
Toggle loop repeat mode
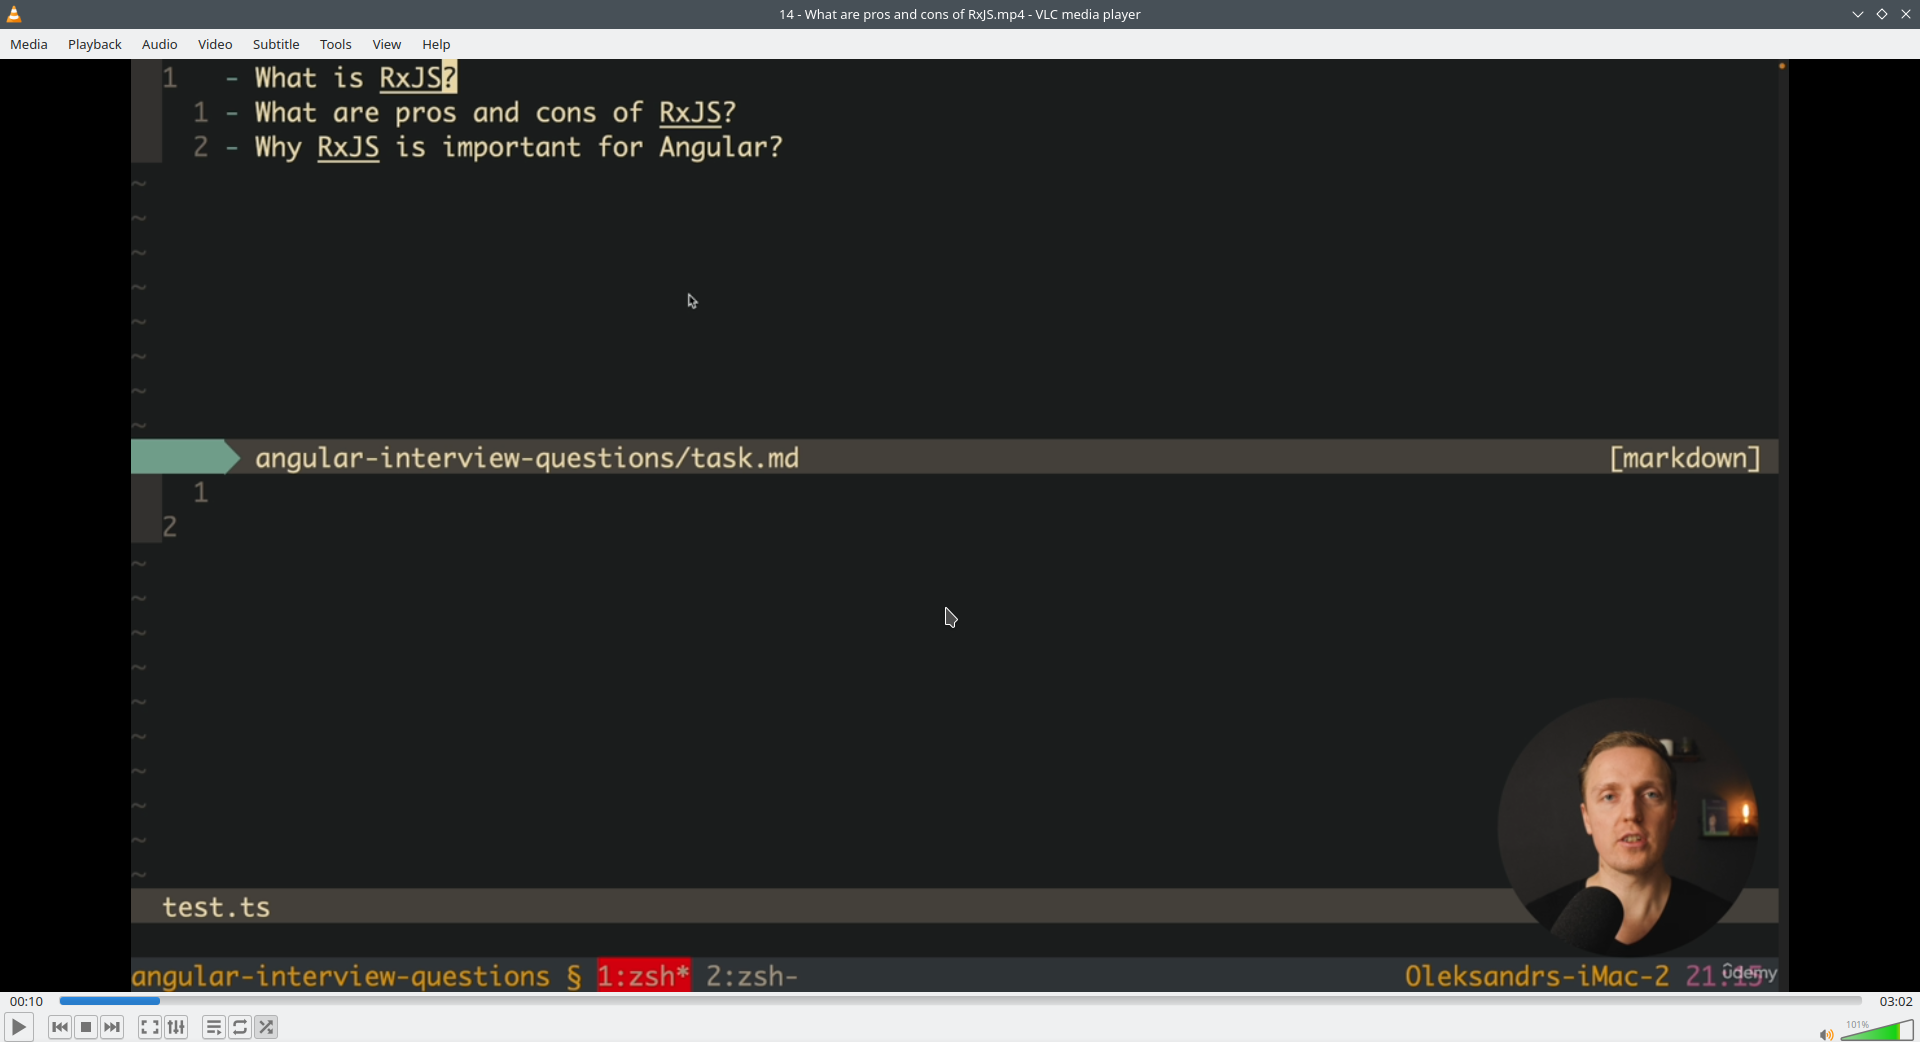[240, 1027]
